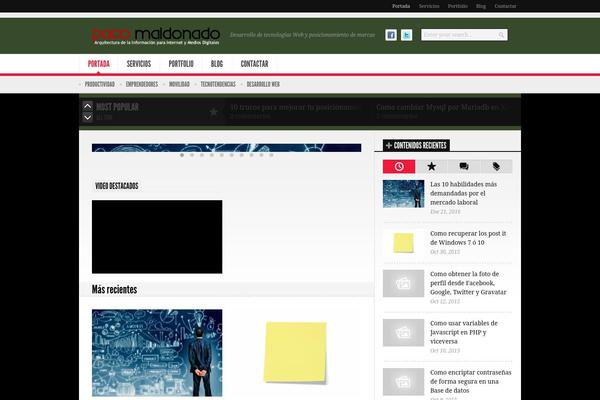This screenshot has width=600, height=400.
Task: Click Contactar in top black bar
Action: pyautogui.click(x=505, y=6)
